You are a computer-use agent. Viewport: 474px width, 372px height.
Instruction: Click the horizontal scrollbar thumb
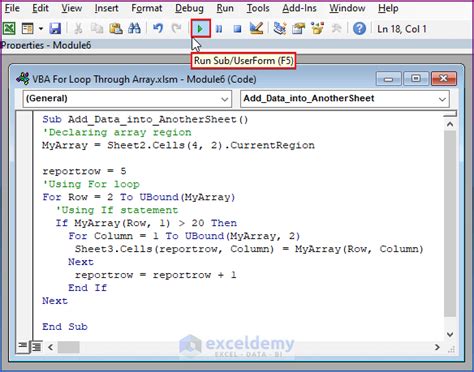click(x=68, y=347)
